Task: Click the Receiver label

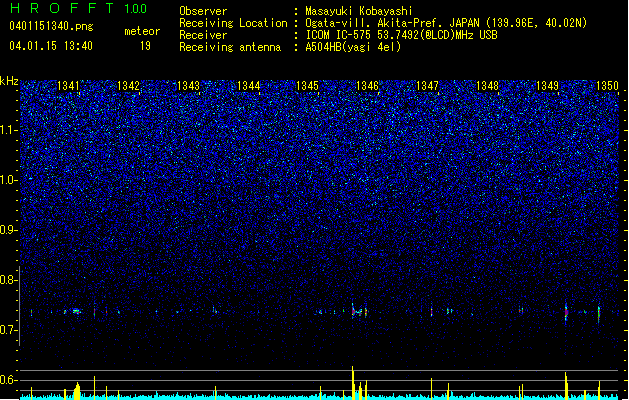Action: [203, 35]
